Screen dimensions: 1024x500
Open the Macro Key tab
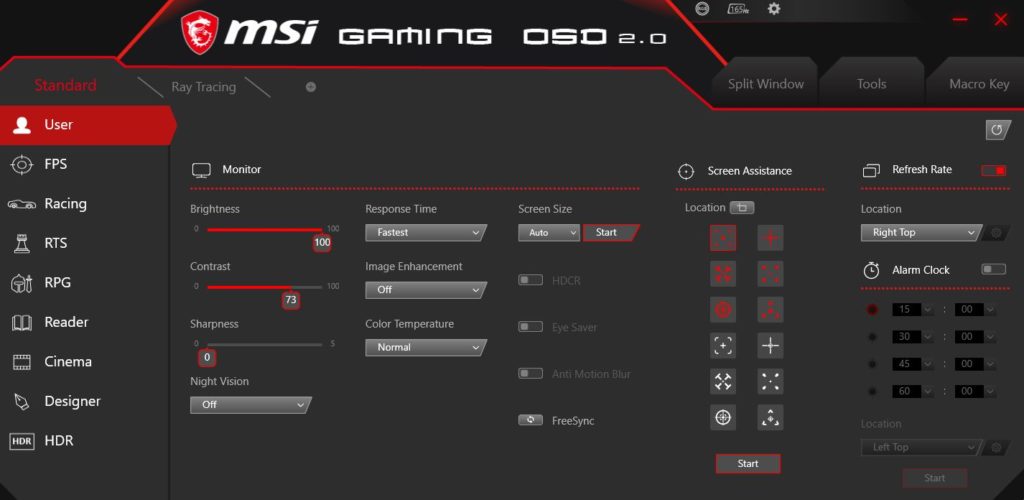[x=978, y=84]
